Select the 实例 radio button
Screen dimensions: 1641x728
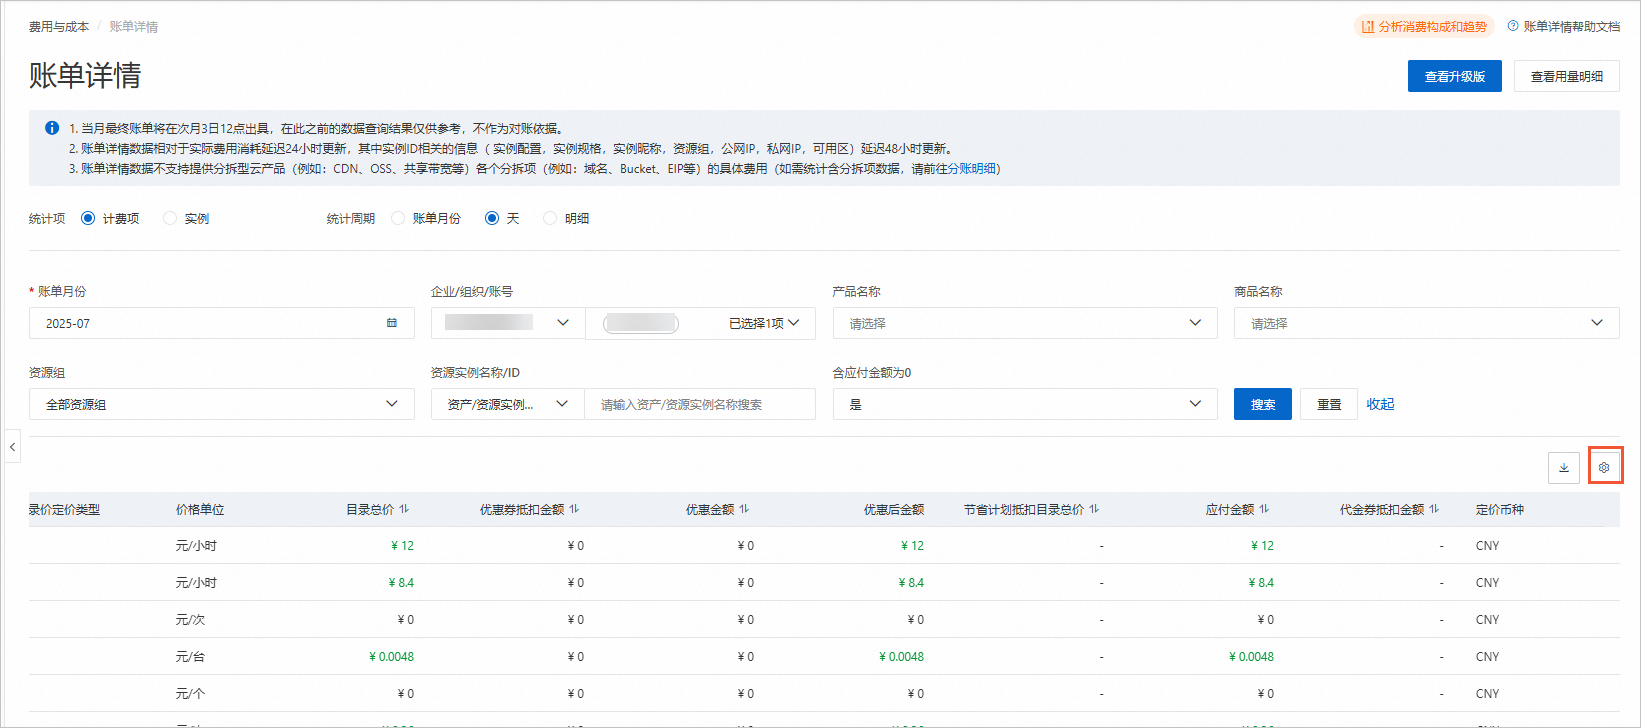[170, 218]
